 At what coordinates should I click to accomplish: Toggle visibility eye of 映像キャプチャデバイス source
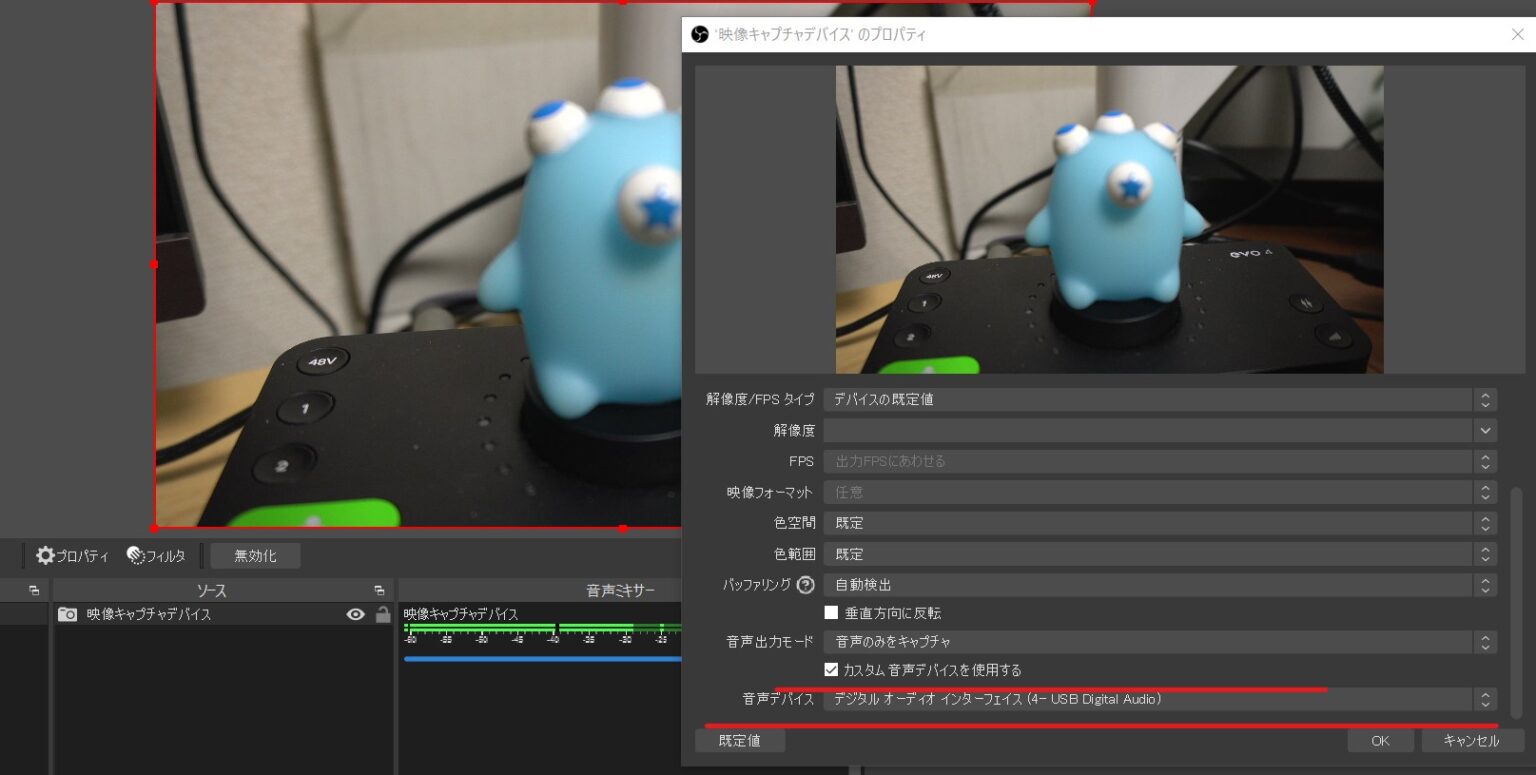pyautogui.click(x=356, y=615)
